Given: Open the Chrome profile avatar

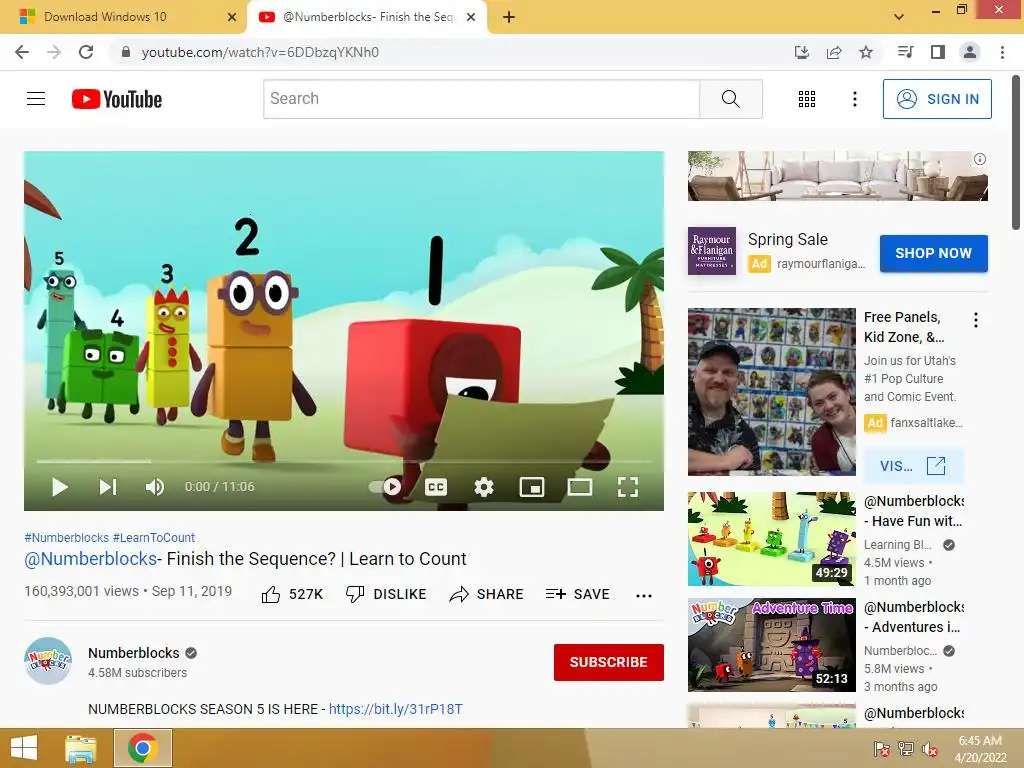Looking at the screenshot, I should [970, 52].
